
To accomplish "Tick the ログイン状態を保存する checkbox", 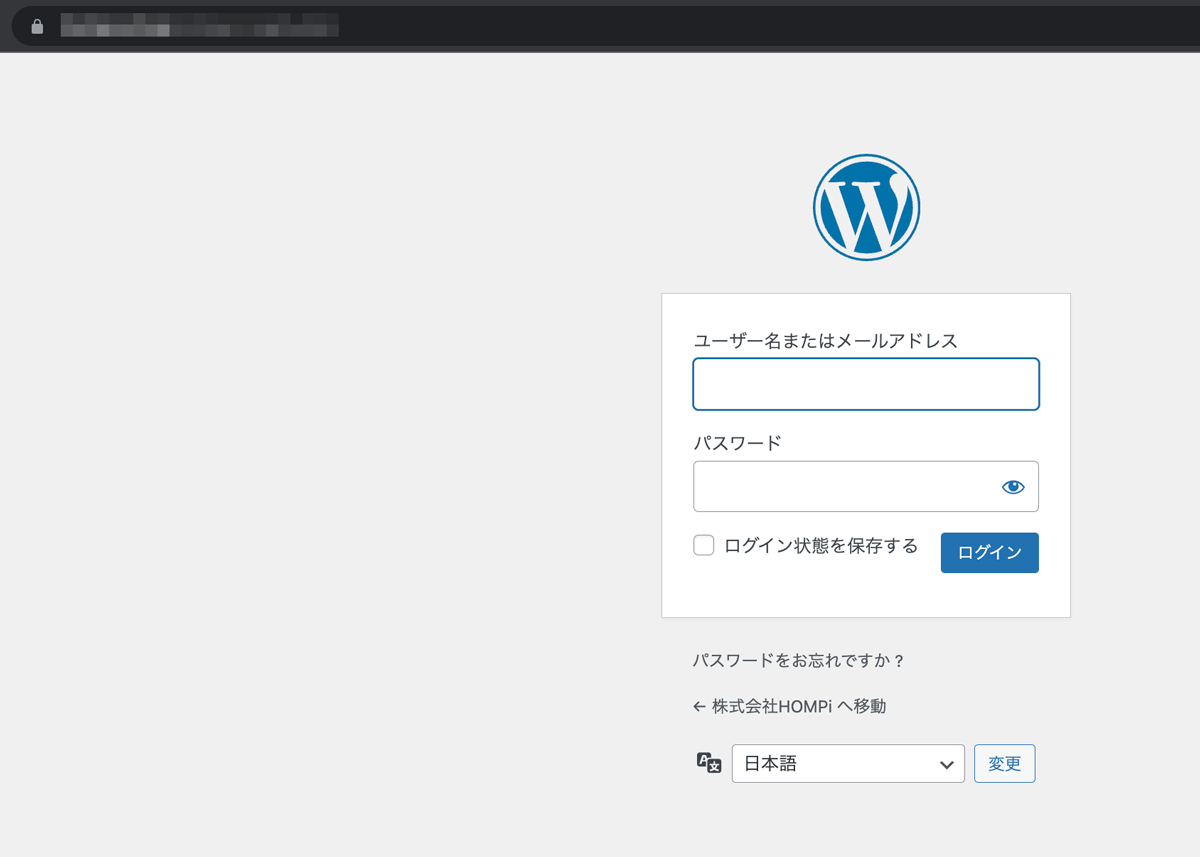I will coord(704,545).
